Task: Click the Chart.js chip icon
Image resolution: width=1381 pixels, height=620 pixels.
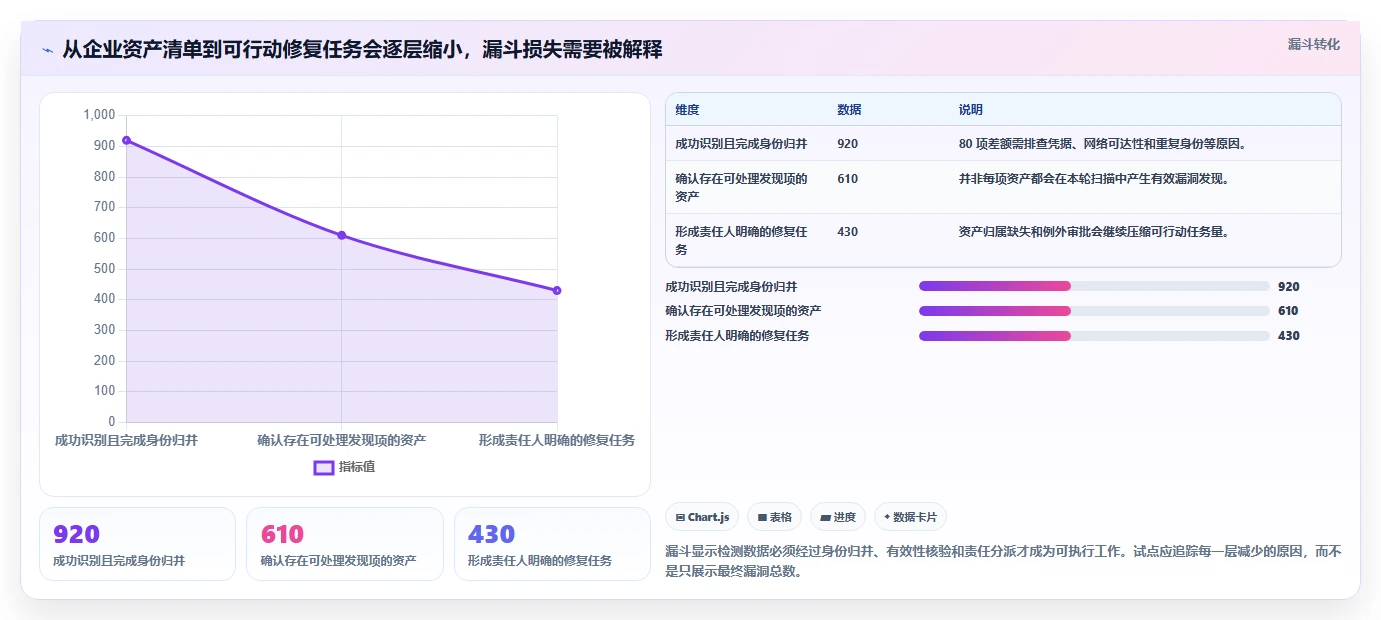Action: 681,518
